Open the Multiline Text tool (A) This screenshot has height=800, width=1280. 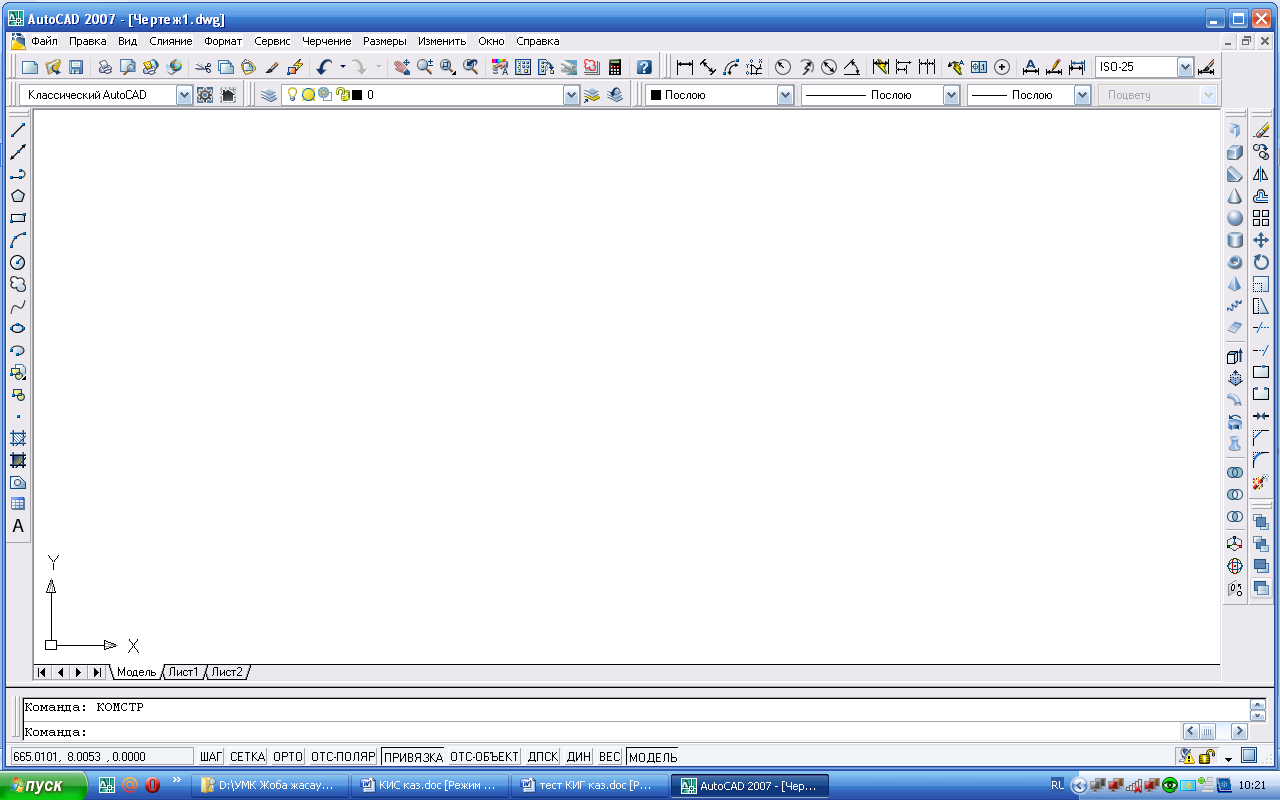18,526
